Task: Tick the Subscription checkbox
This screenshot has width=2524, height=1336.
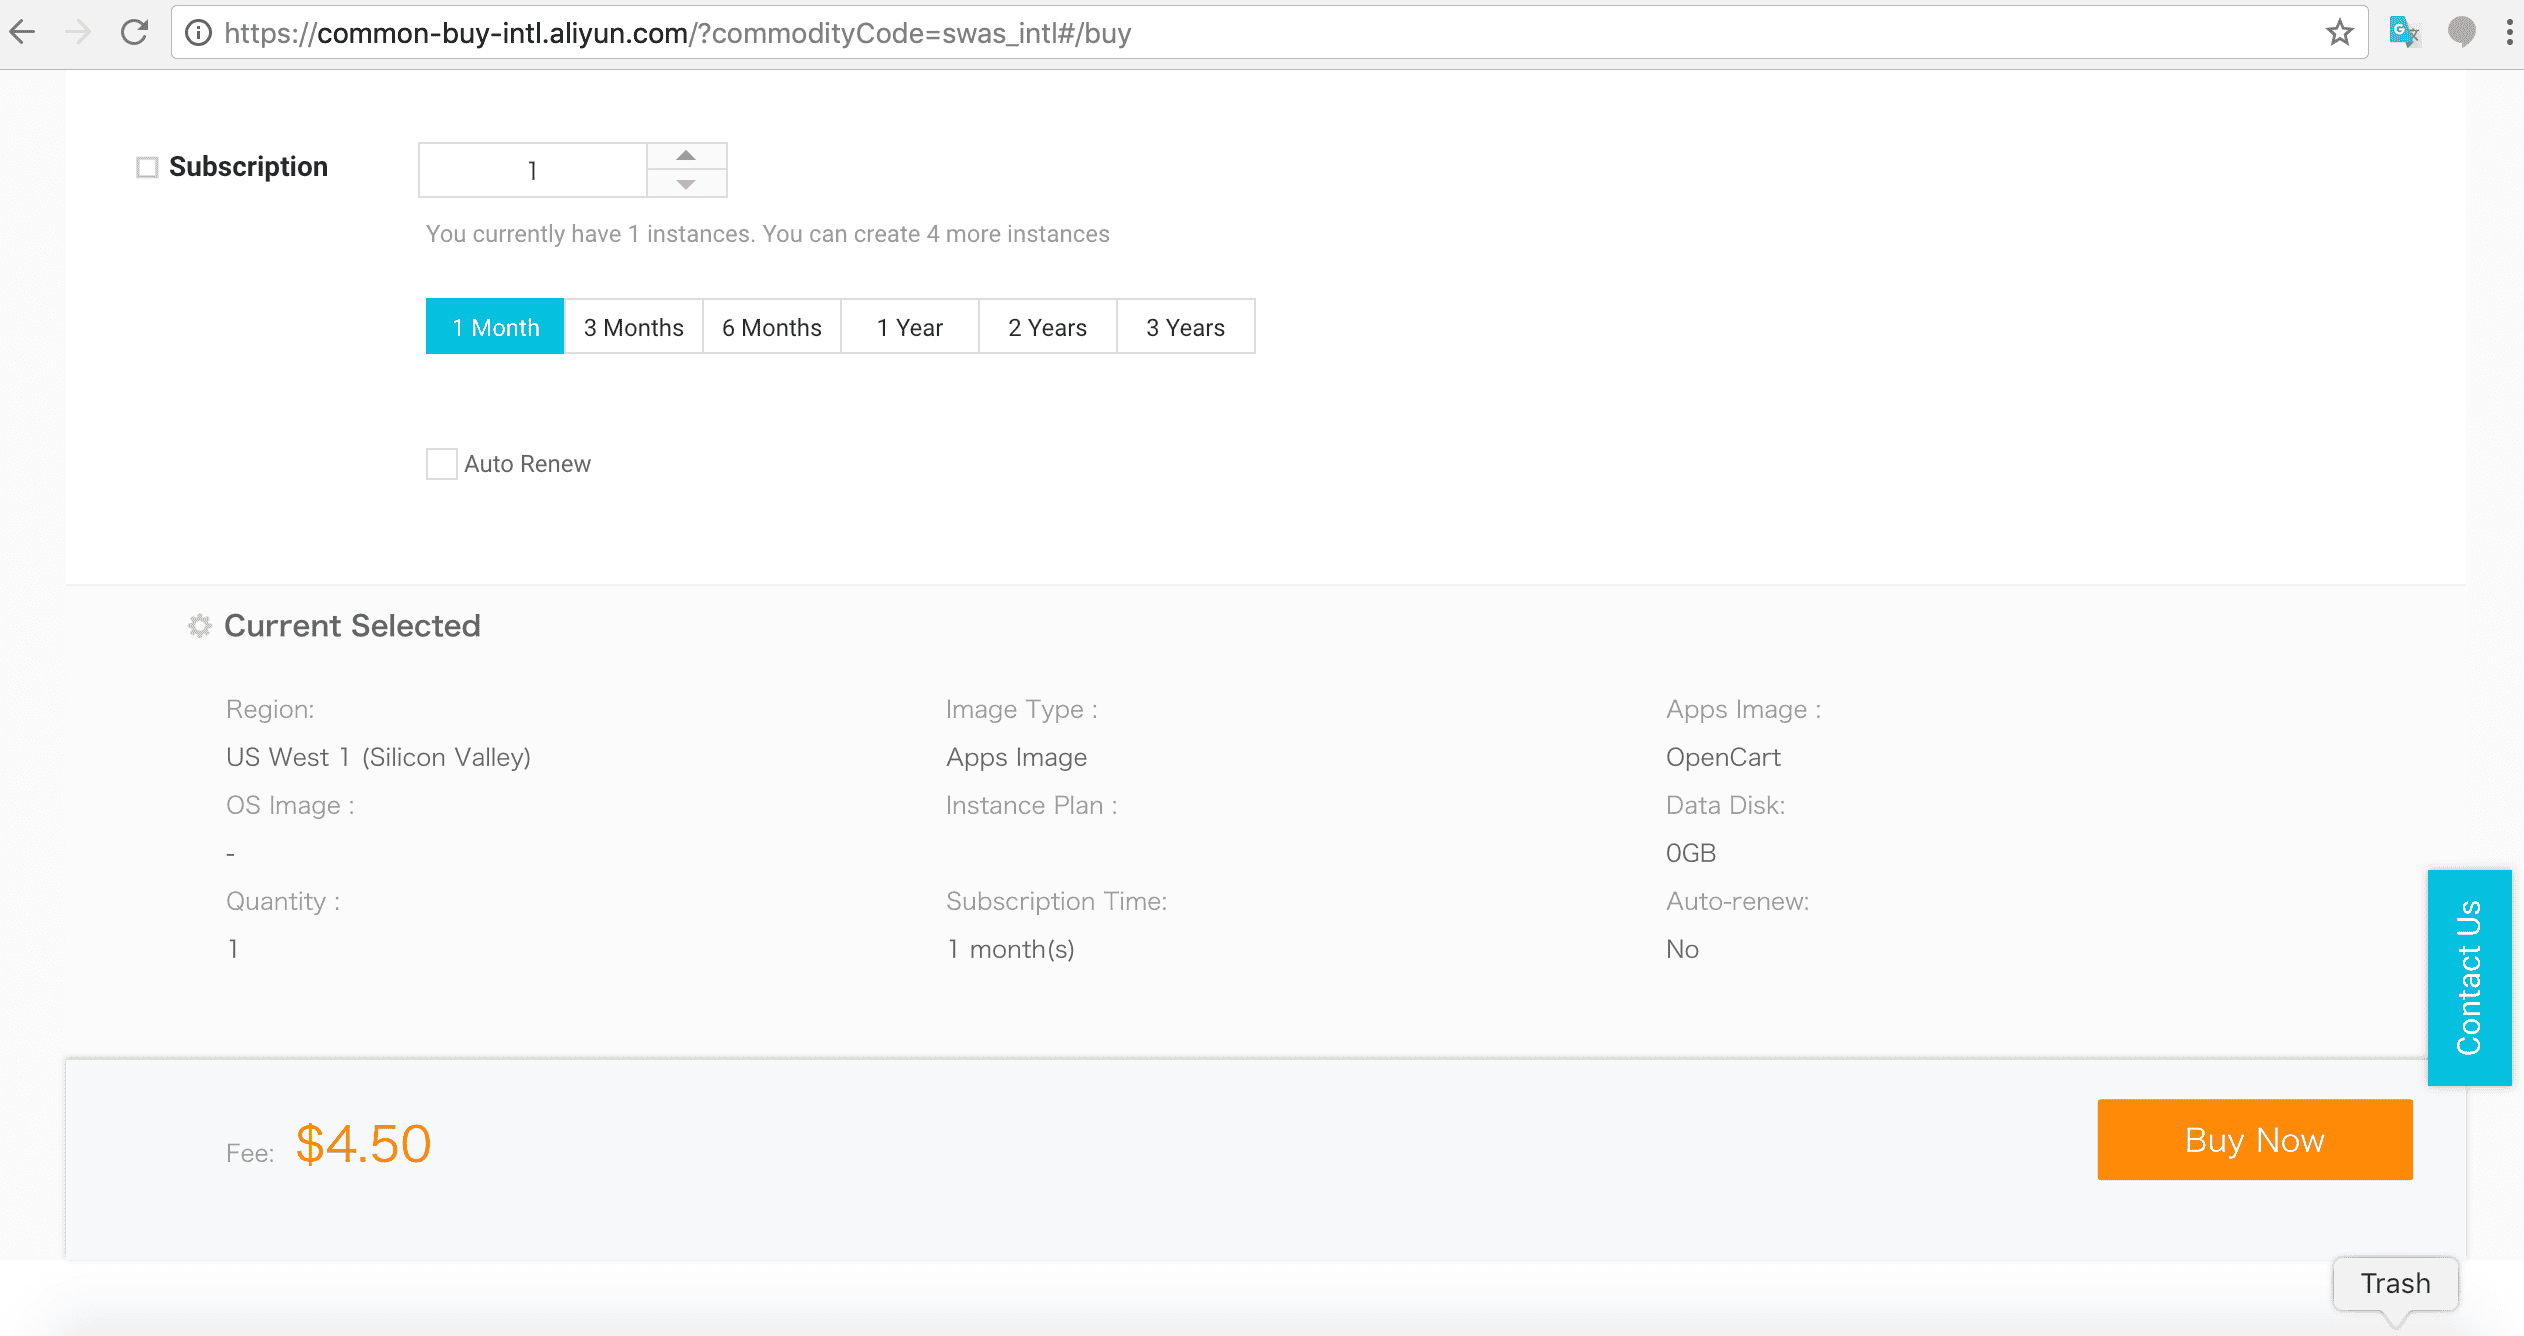Action: [x=148, y=167]
